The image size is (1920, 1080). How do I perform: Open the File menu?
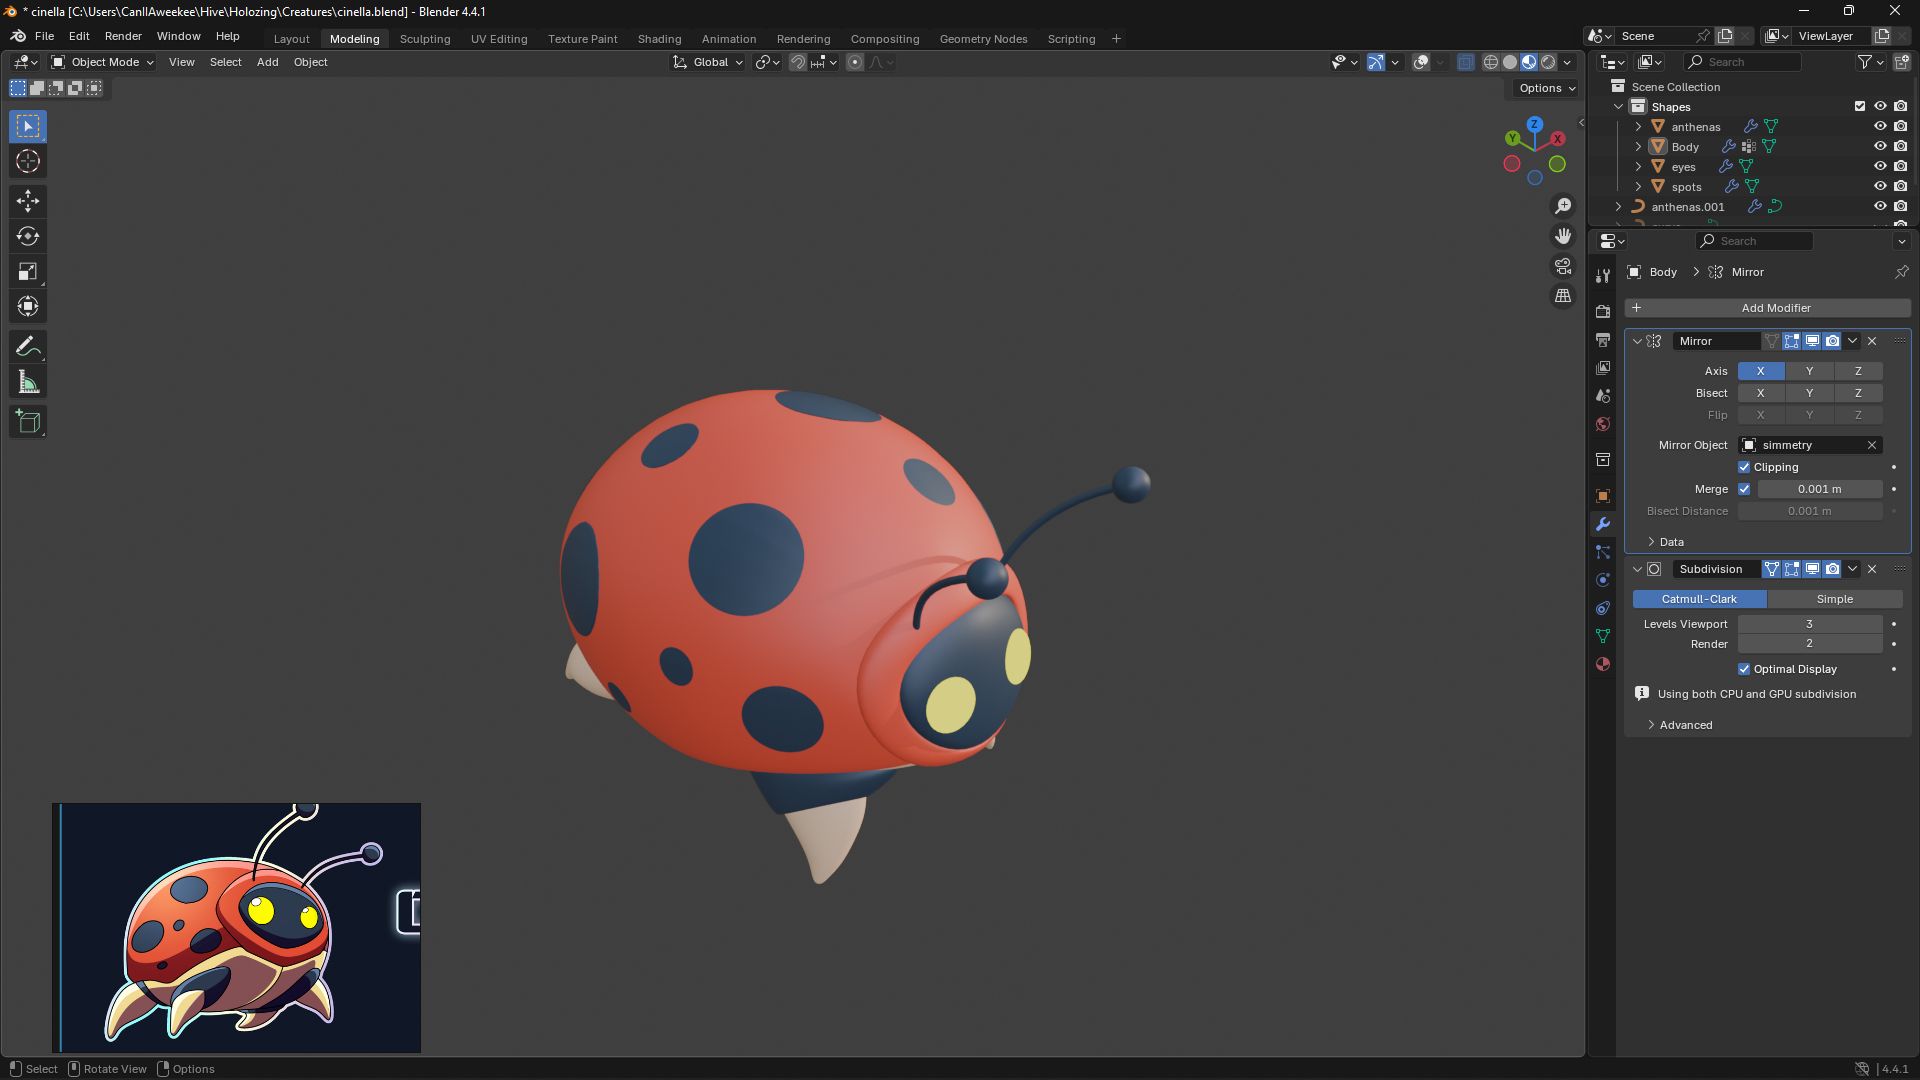[44, 36]
